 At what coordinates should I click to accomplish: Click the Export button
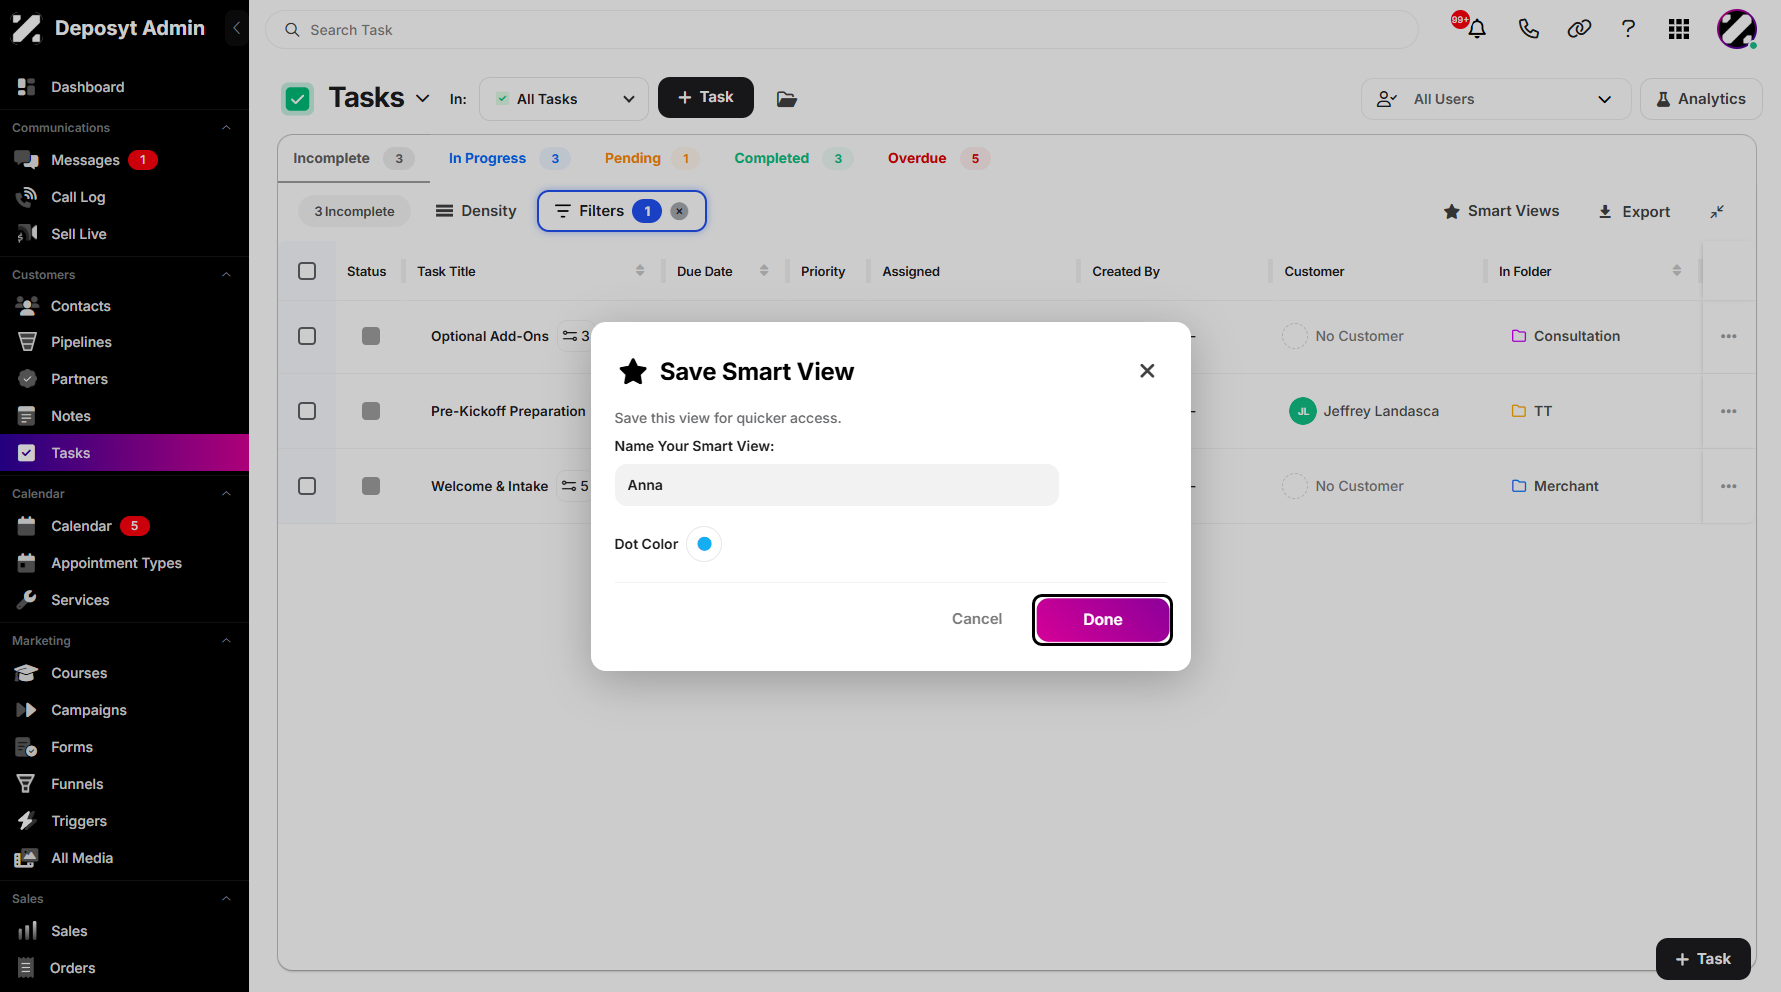[x=1634, y=212]
